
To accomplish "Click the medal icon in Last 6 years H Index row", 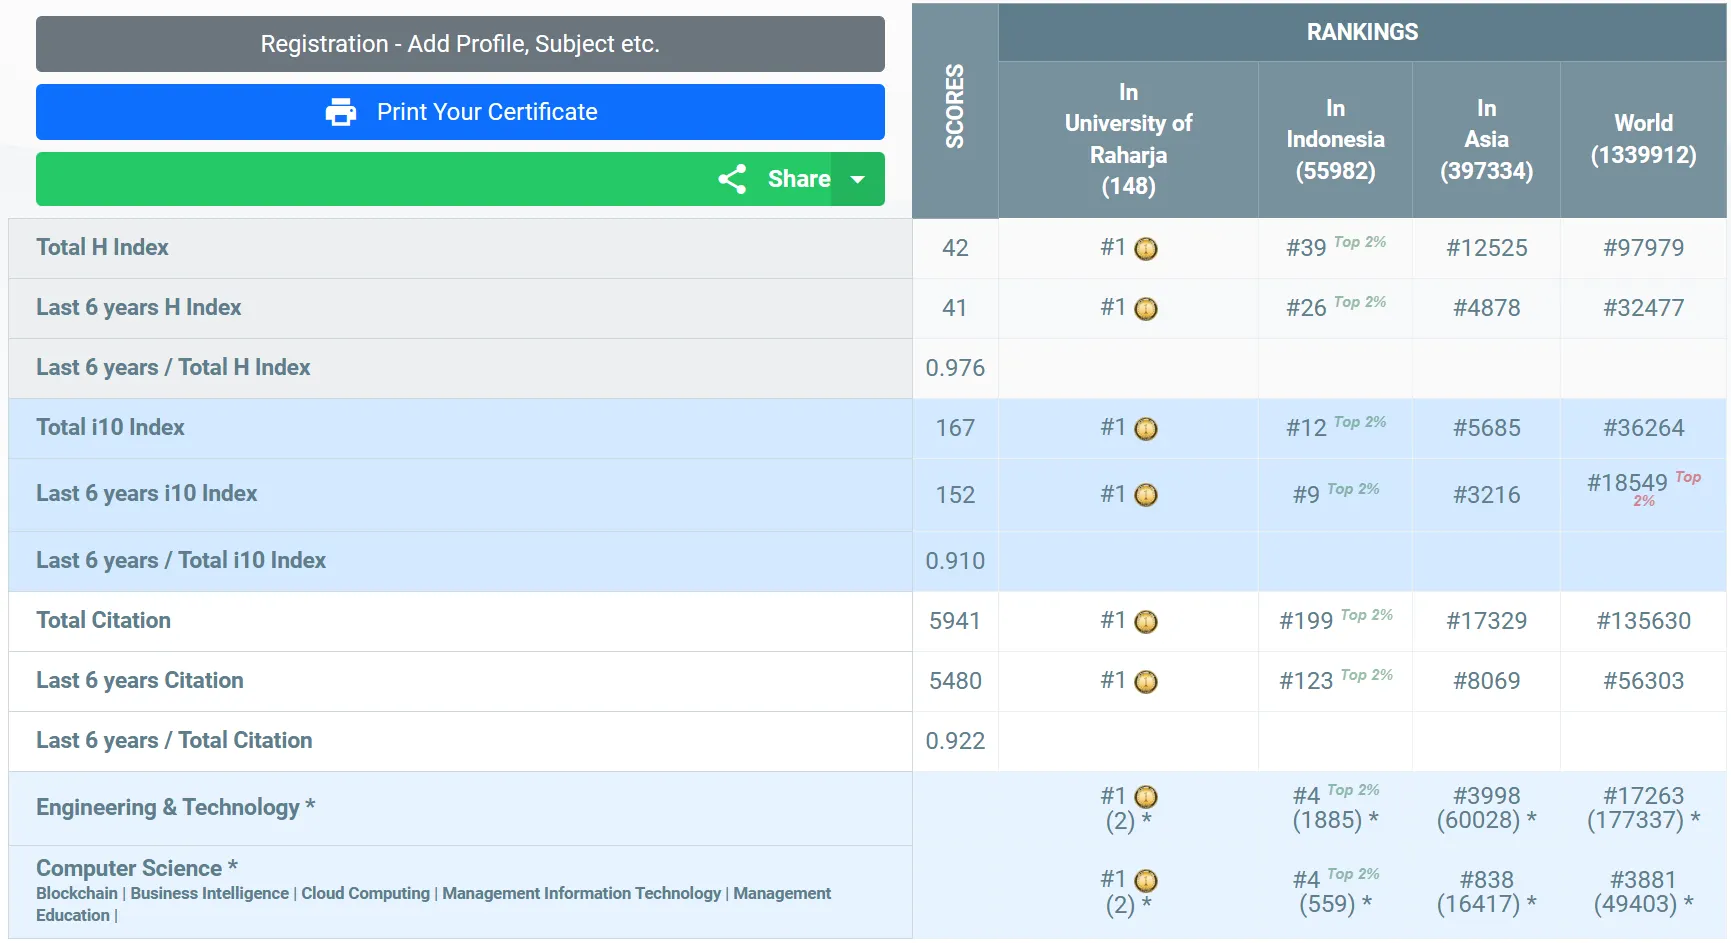I will 1146,309.
